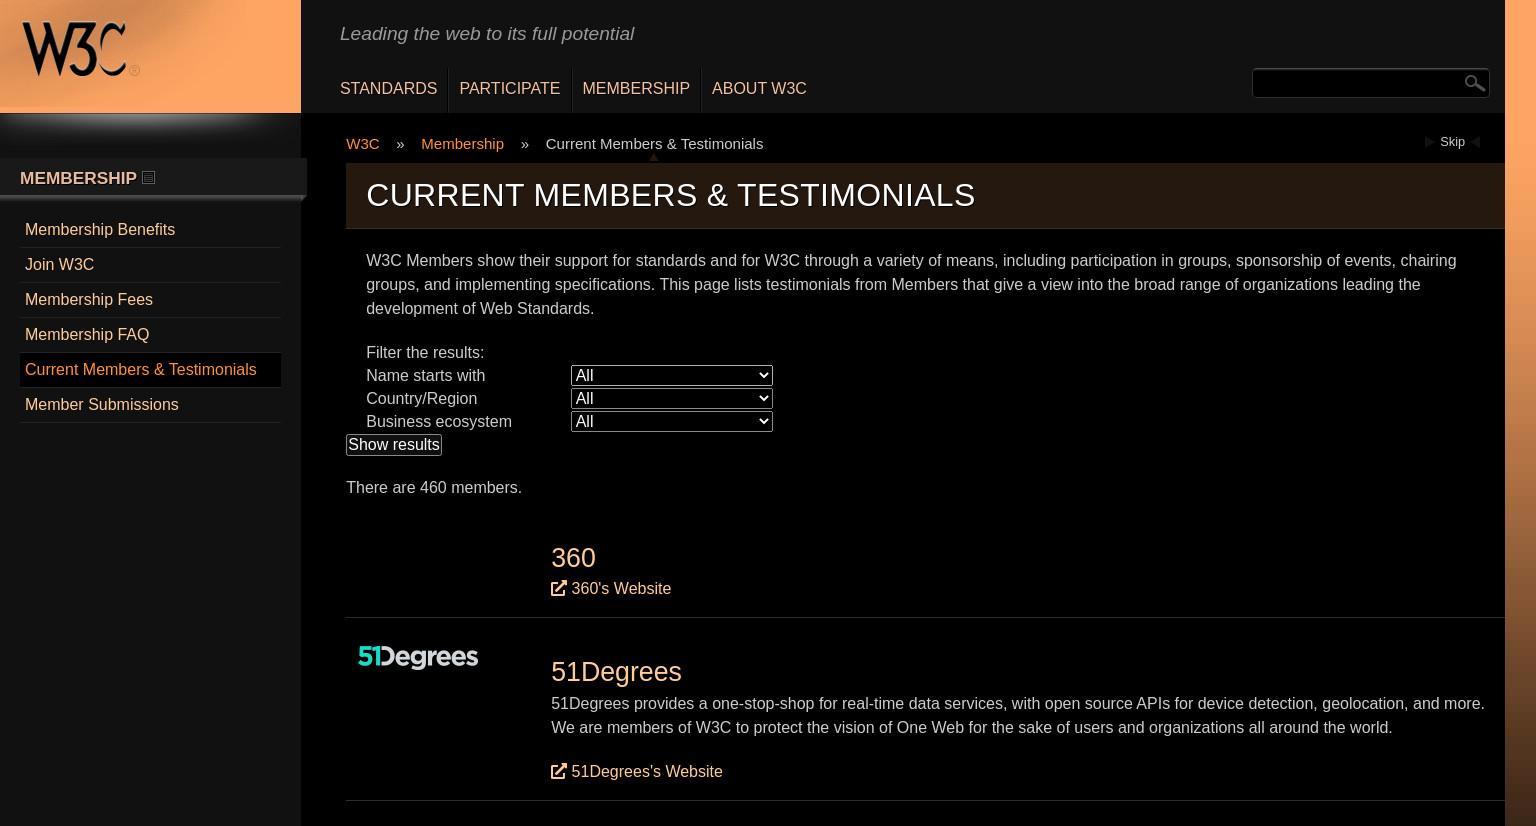
Task: Open the Country/Region dropdown
Action: (671, 398)
